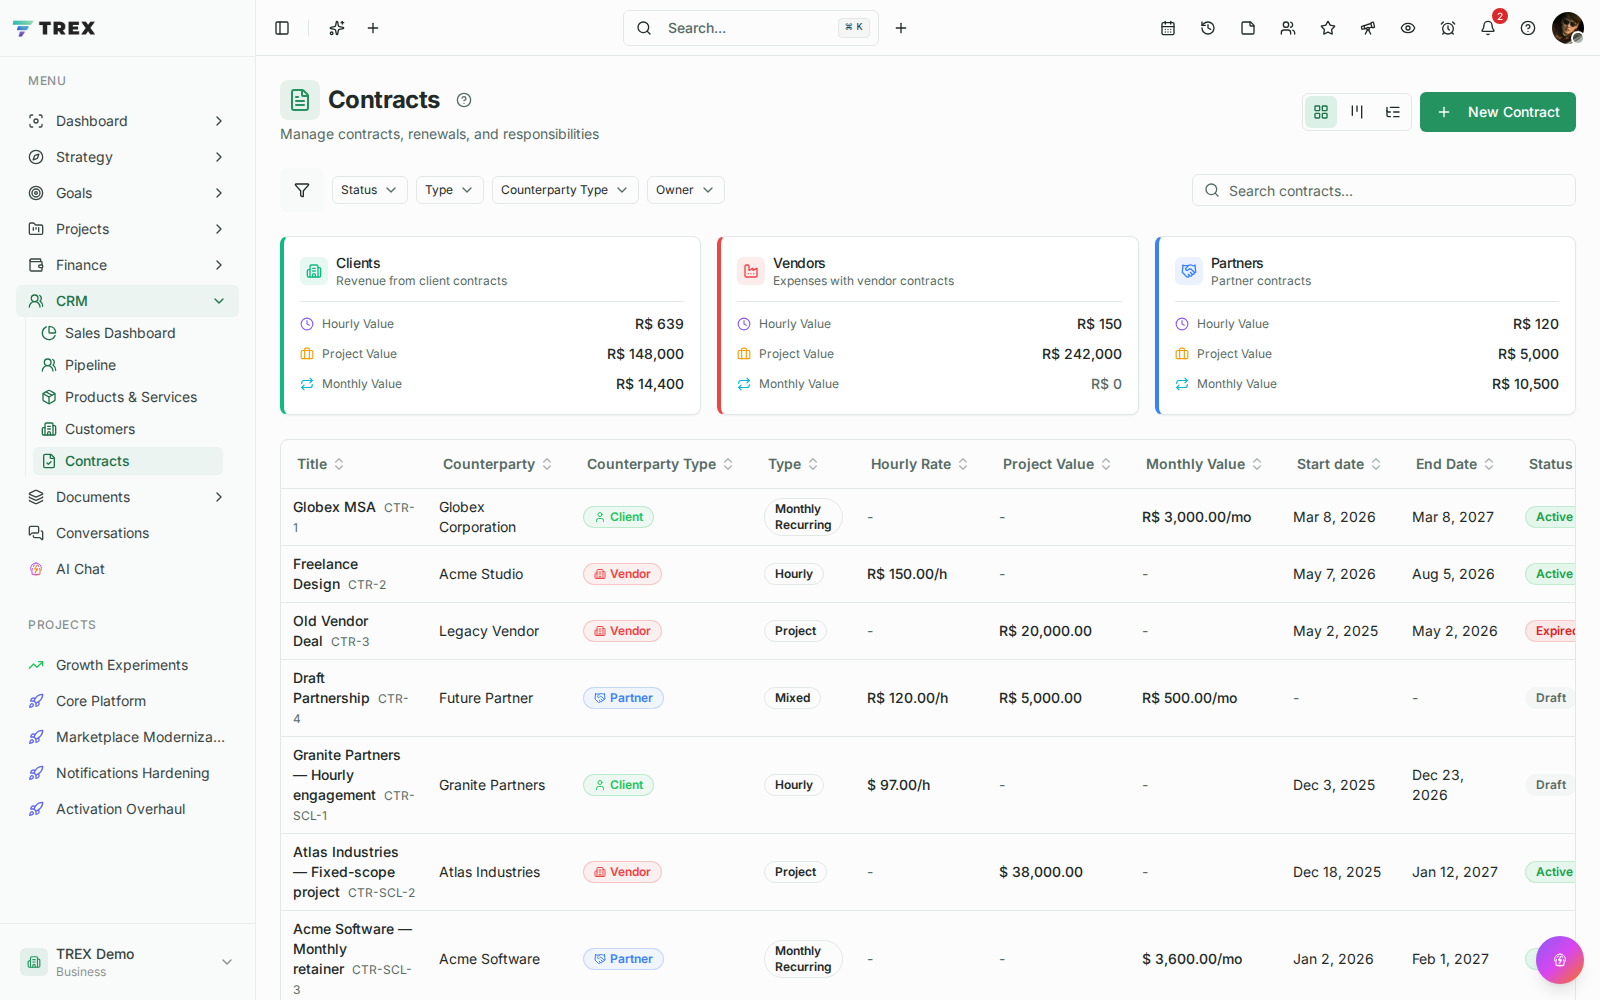Switch to list tree view
Viewport: 1600px width, 1000px height.
tap(1393, 112)
